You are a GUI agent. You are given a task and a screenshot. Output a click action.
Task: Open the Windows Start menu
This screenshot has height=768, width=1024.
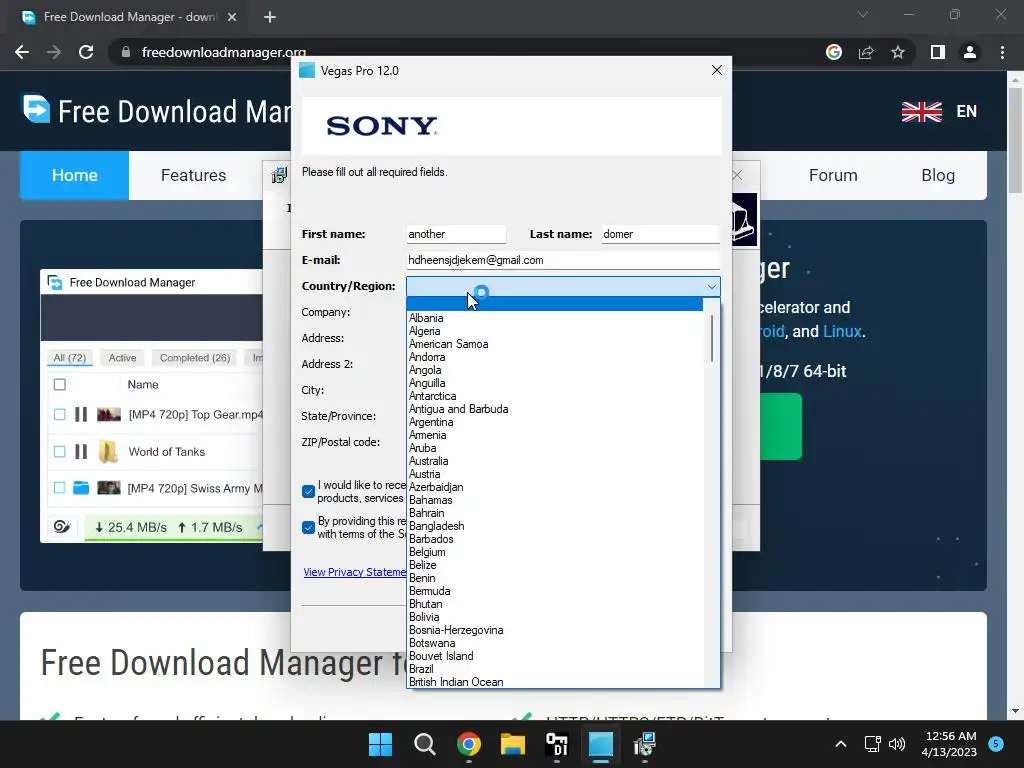click(x=380, y=744)
